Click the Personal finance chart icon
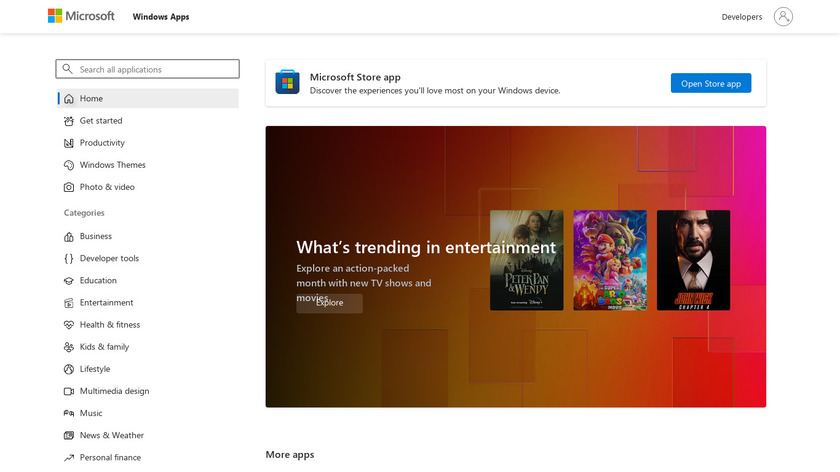 pyautogui.click(x=69, y=458)
